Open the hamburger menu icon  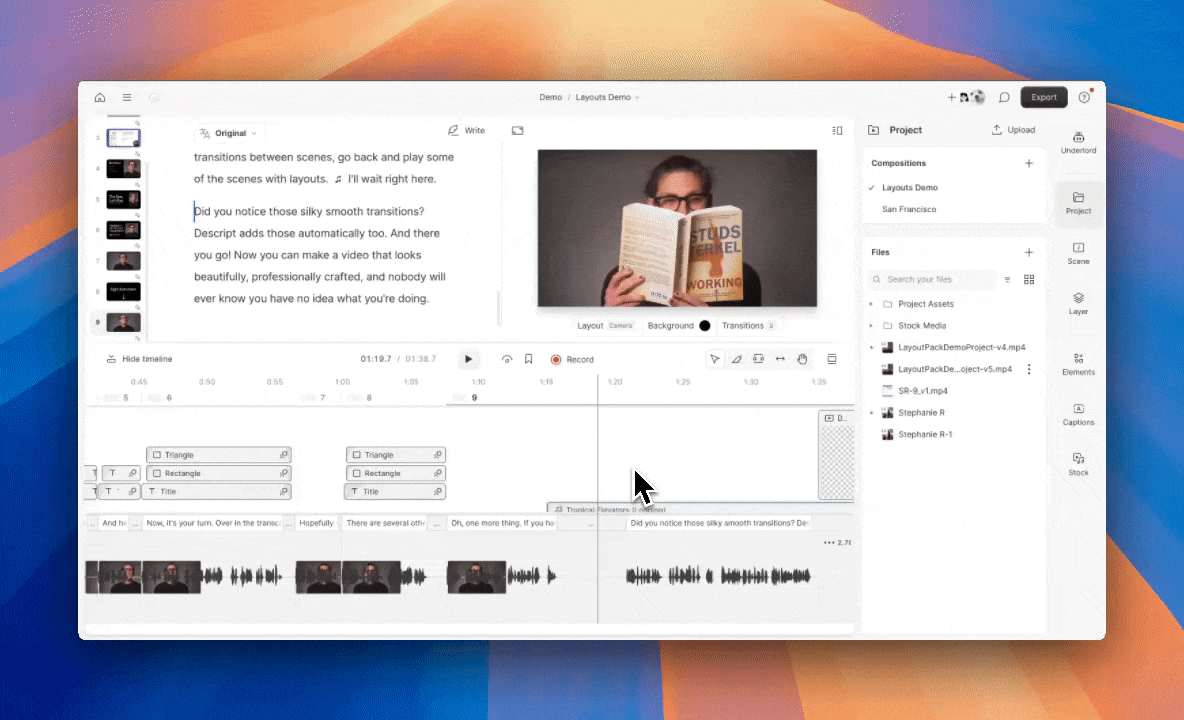pyautogui.click(x=127, y=97)
